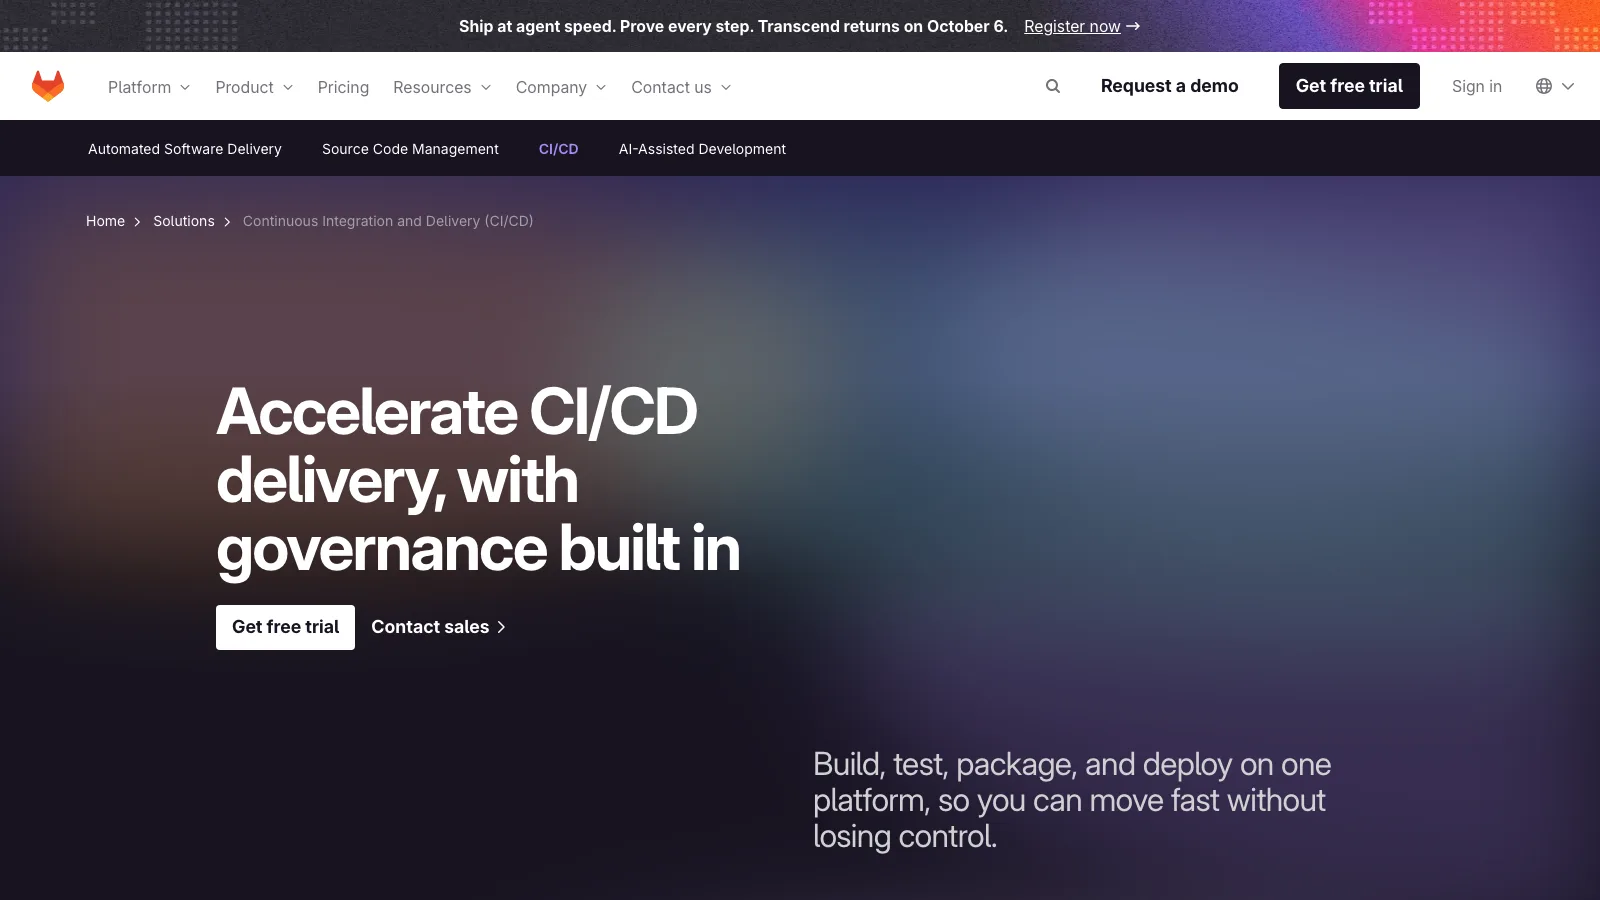Open the Resources dropdown
The image size is (1600, 900).
[x=442, y=87]
